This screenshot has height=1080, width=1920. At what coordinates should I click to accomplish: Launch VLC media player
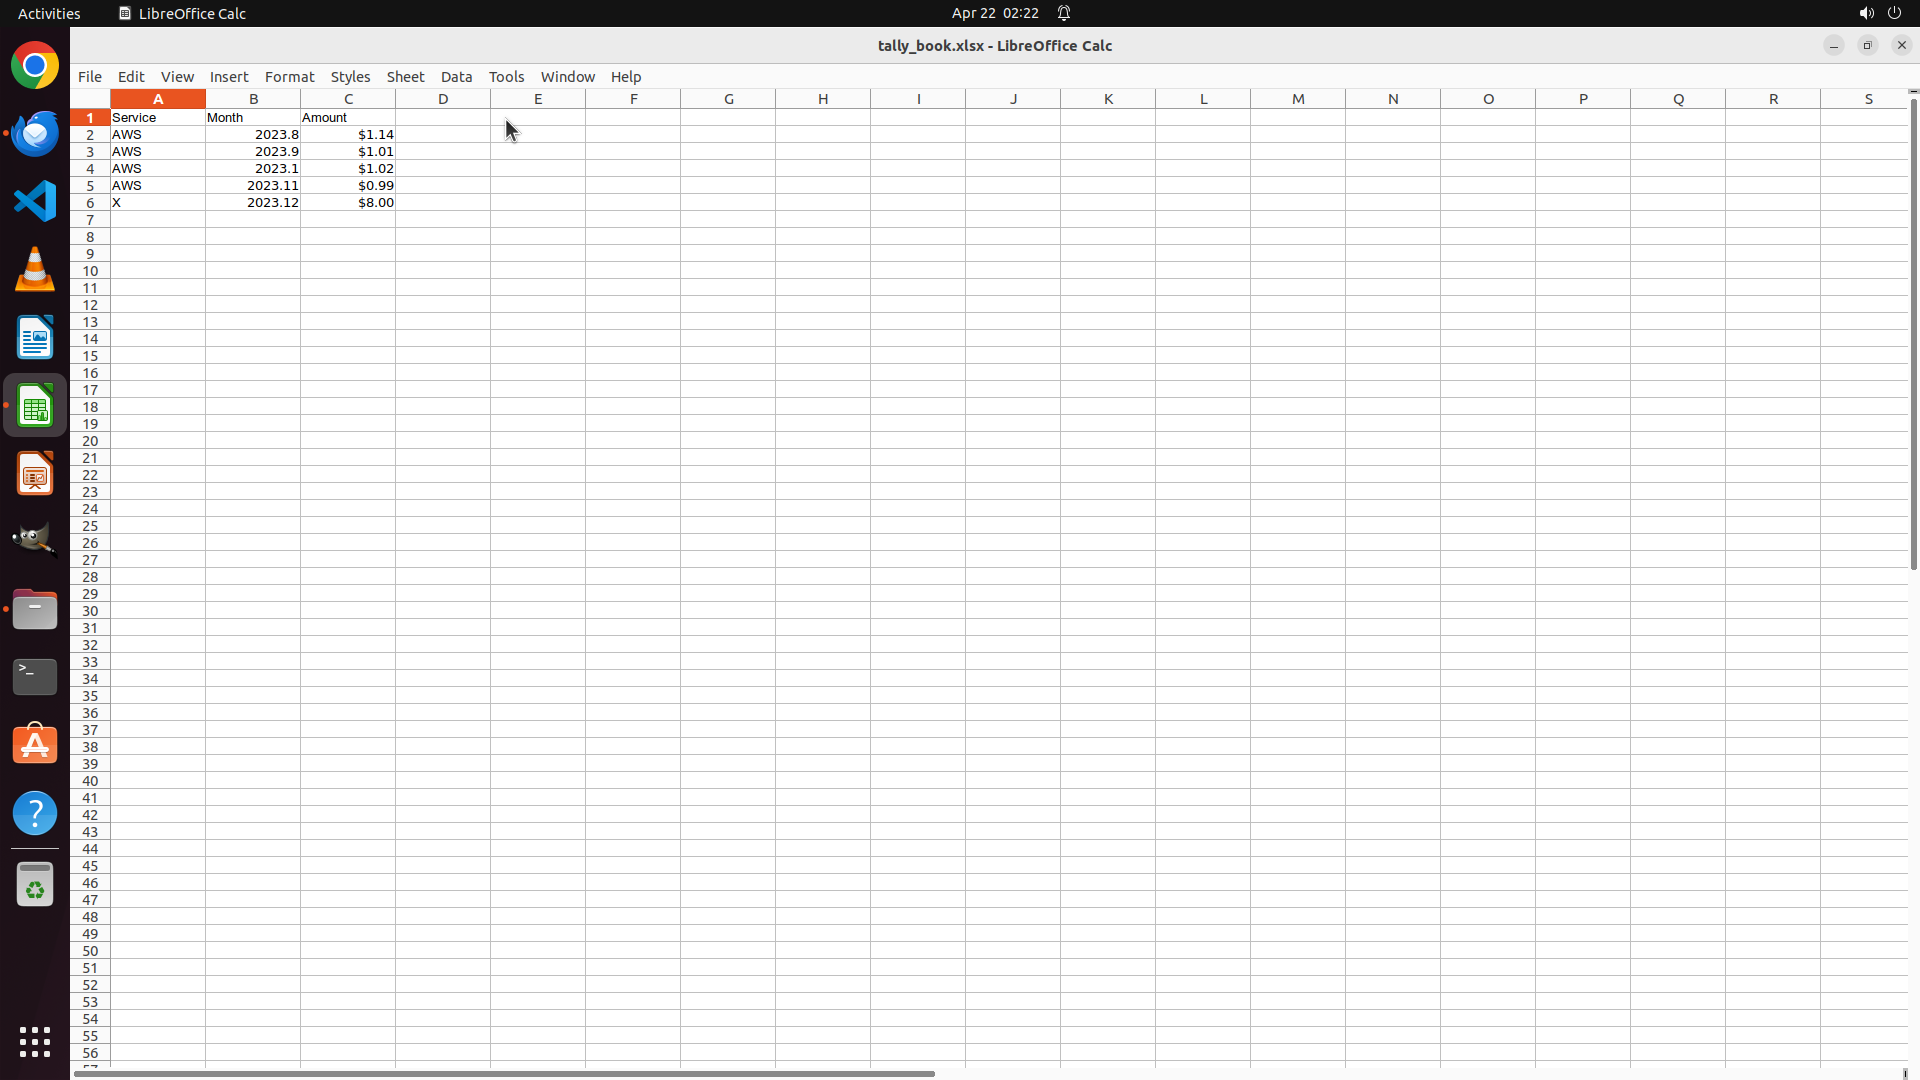pyautogui.click(x=35, y=269)
